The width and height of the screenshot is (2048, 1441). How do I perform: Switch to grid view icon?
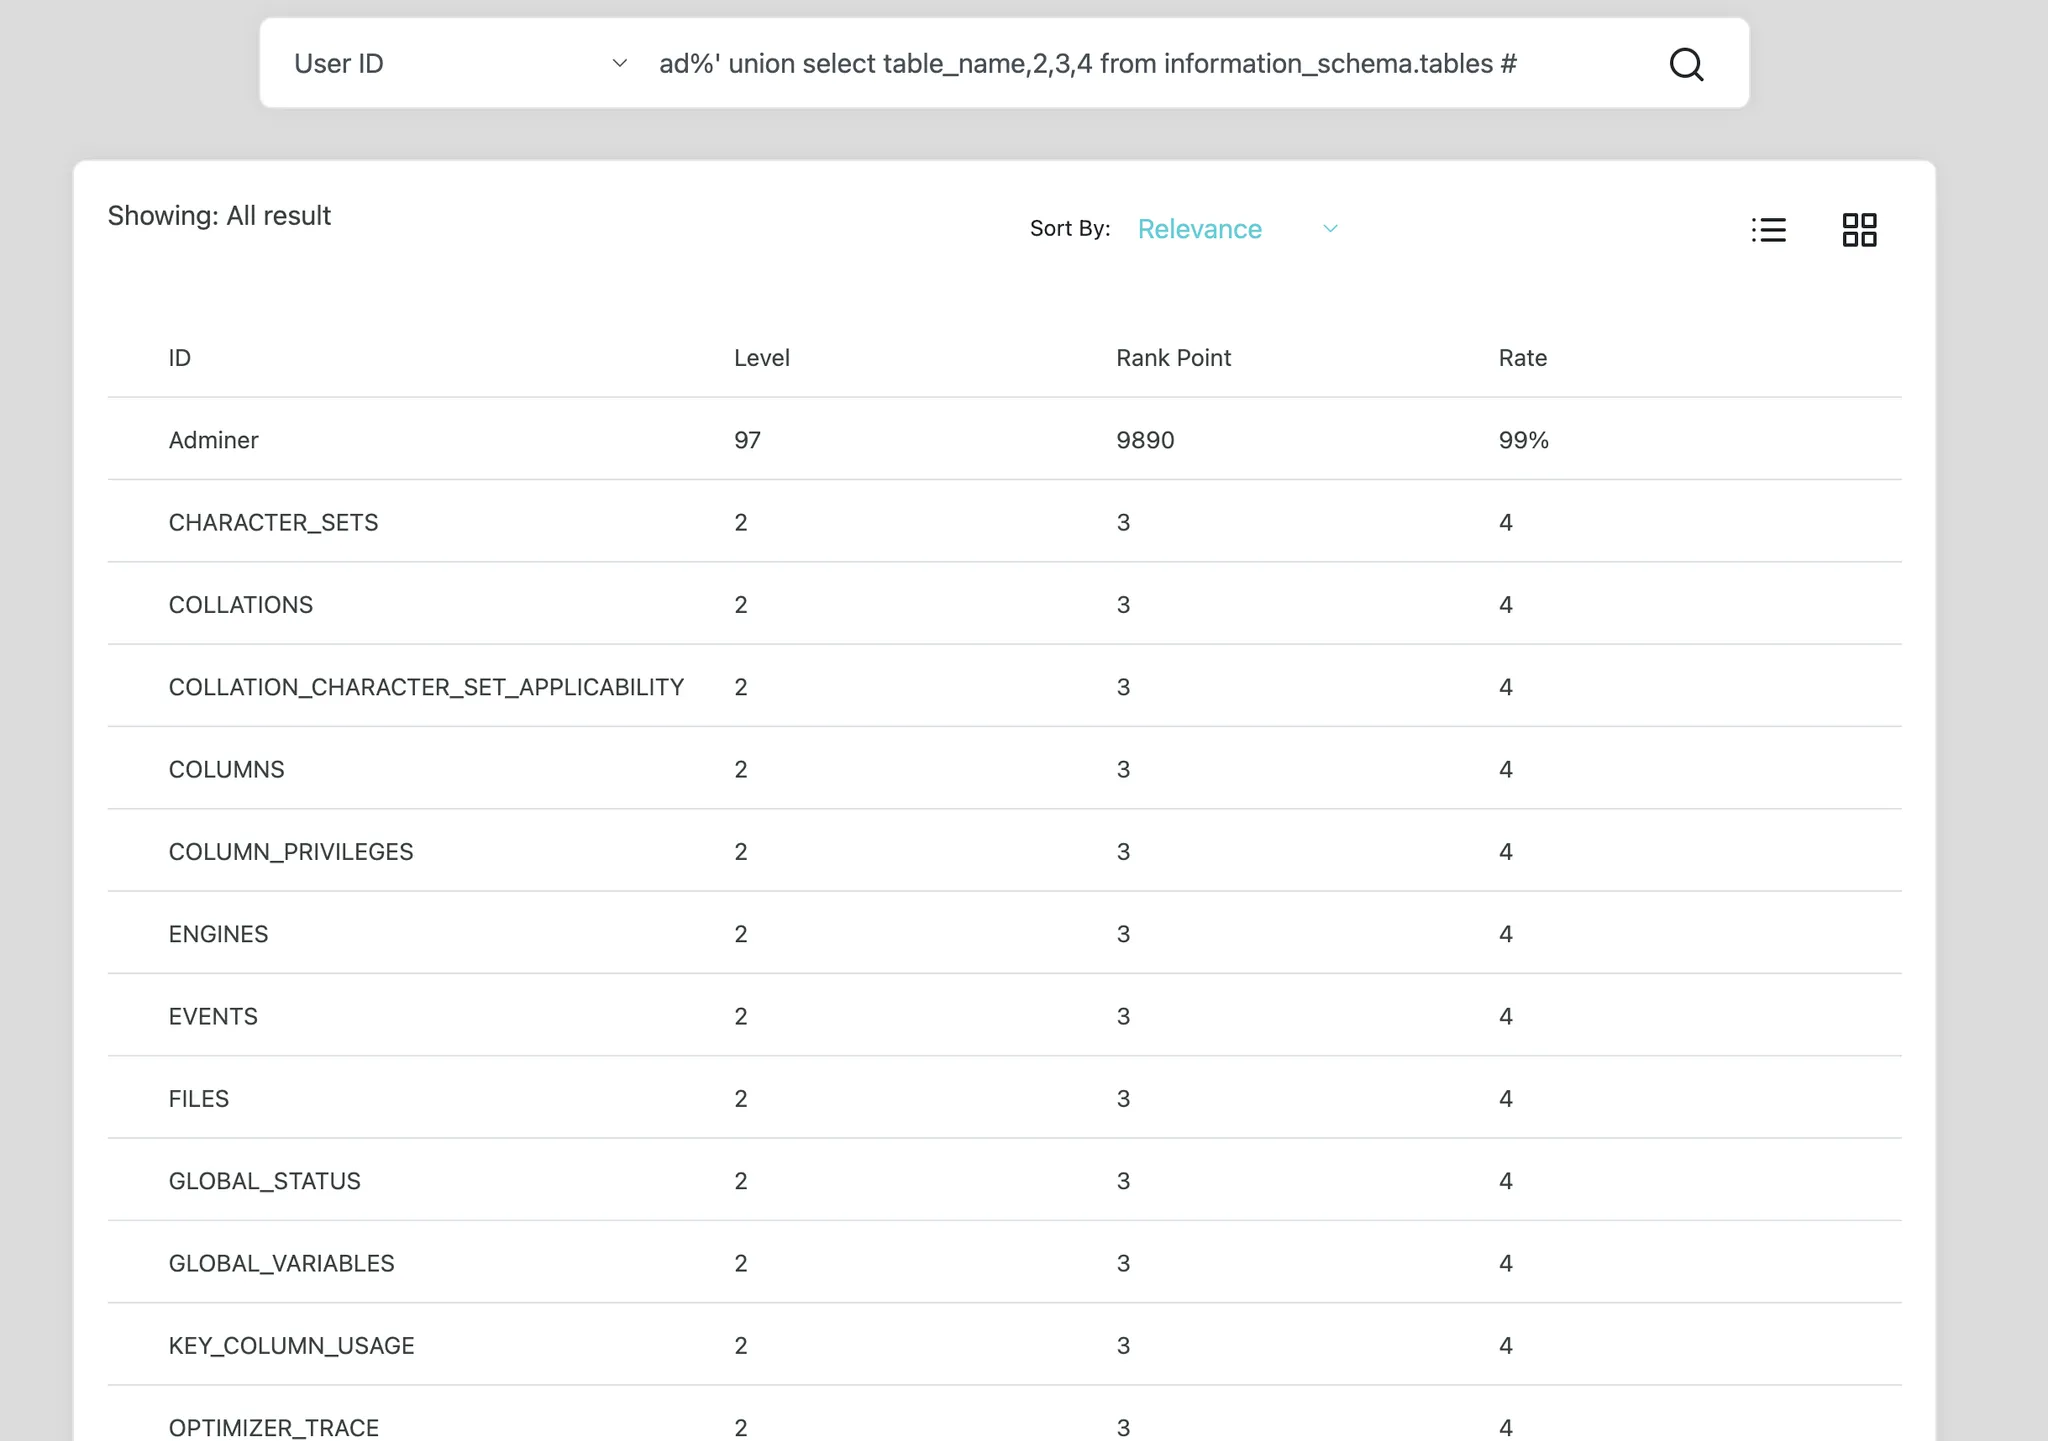pos(1859,230)
